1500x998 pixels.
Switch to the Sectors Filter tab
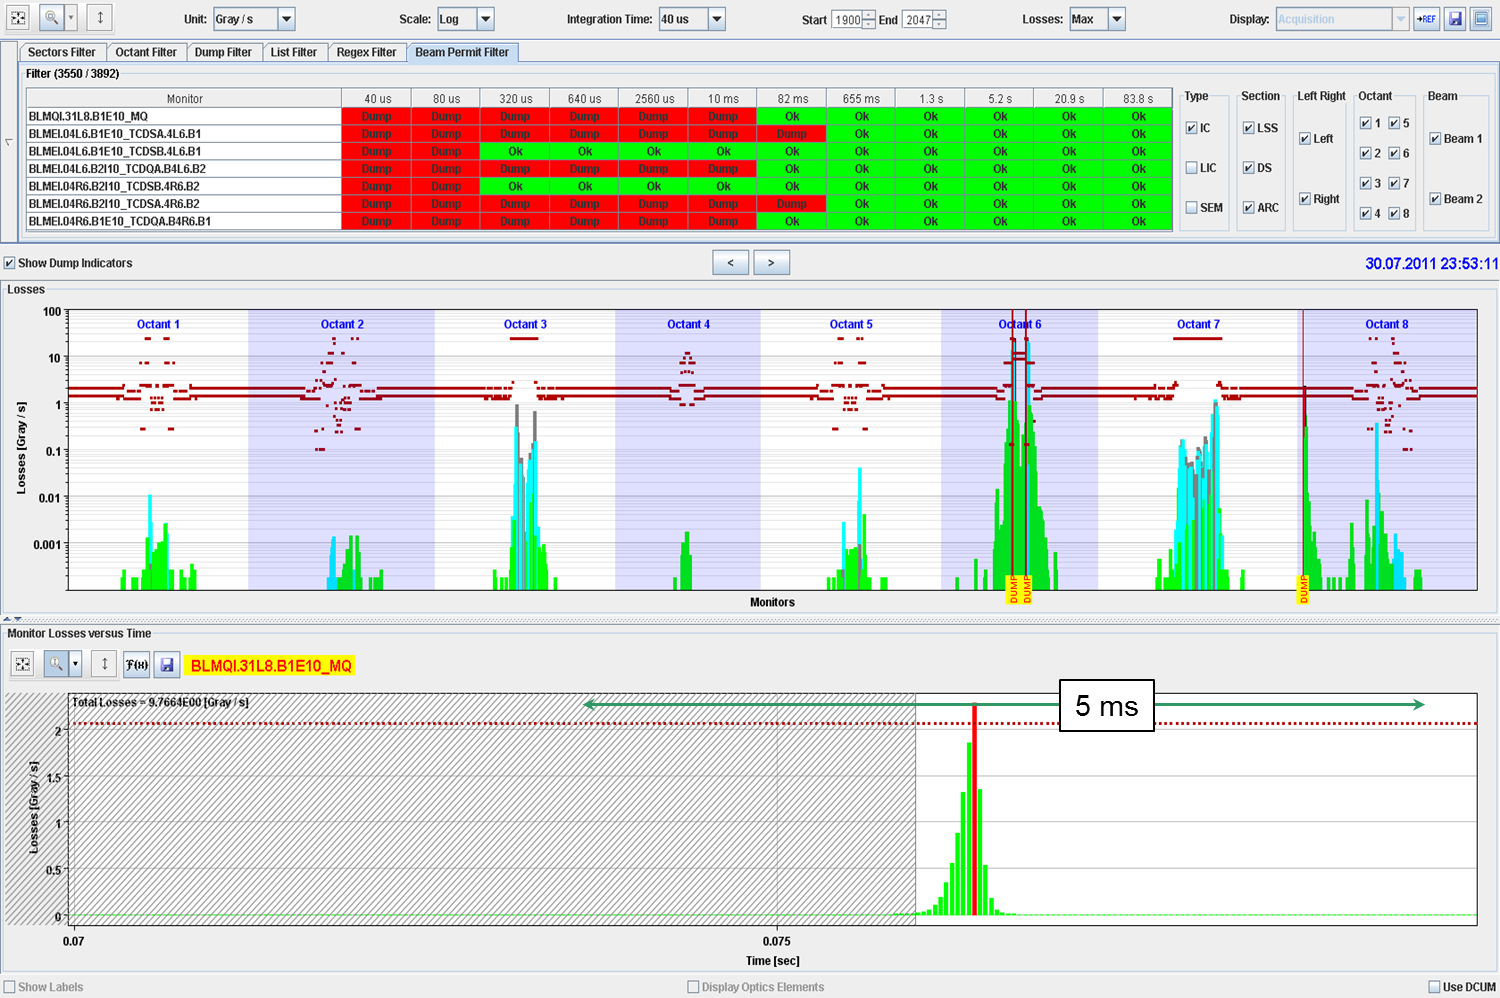pos(62,52)
